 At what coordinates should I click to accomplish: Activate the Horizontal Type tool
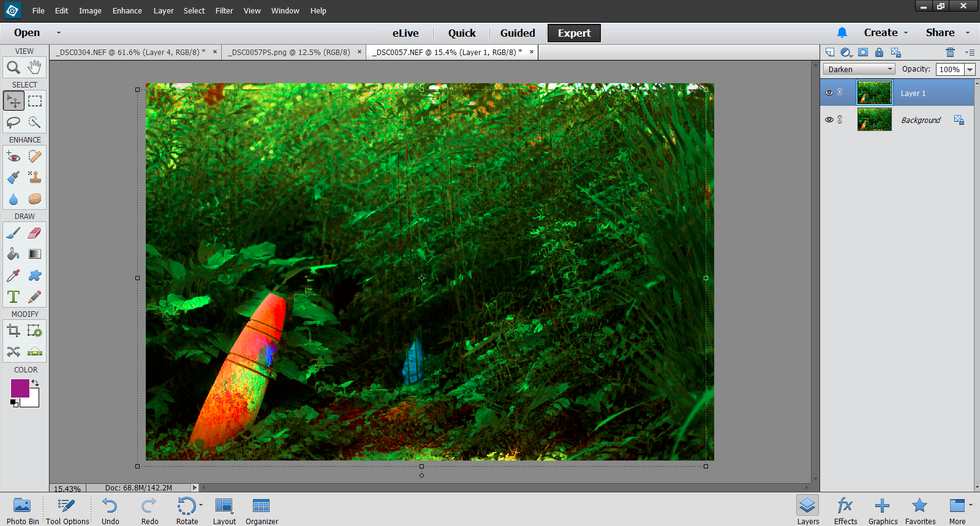13,297
